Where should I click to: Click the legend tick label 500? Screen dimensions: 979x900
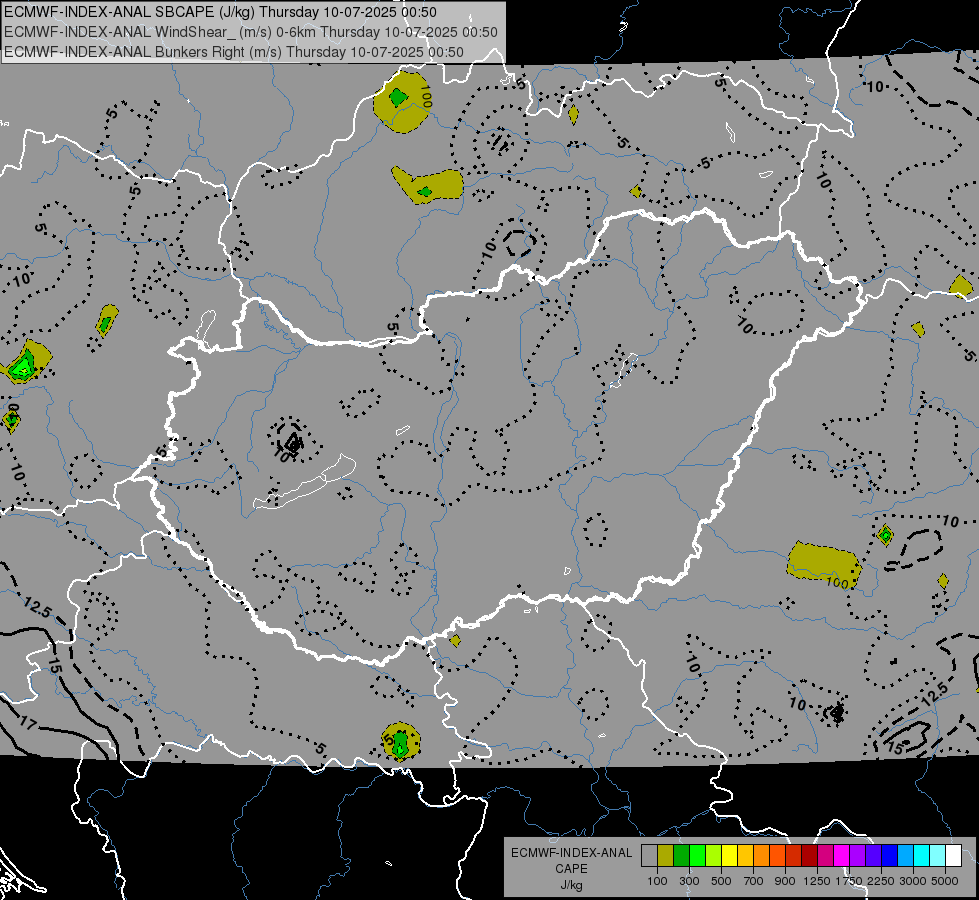[721, 881]
